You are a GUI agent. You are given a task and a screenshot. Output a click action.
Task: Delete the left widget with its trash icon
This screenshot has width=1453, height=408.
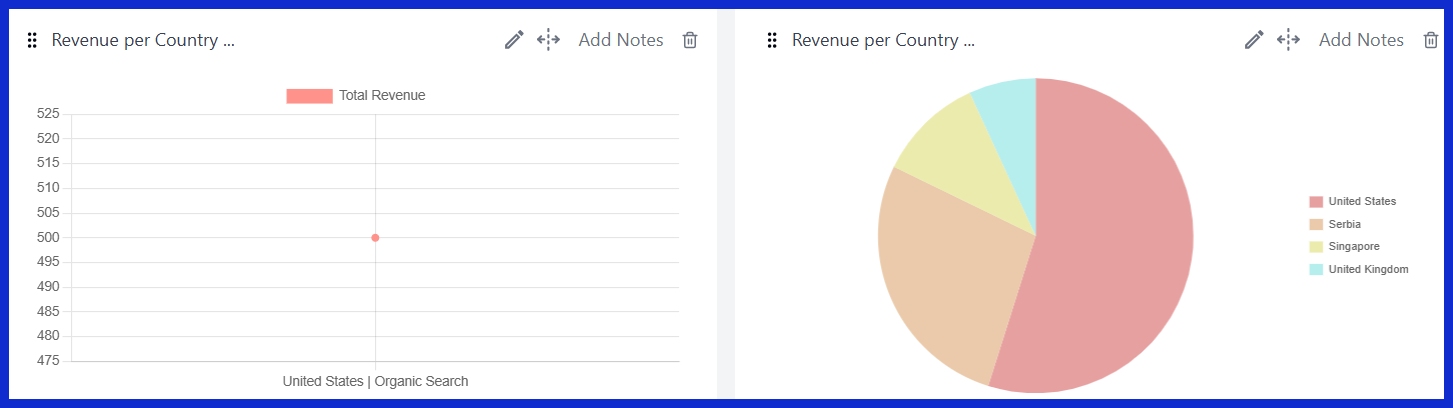tap(689, 40)
